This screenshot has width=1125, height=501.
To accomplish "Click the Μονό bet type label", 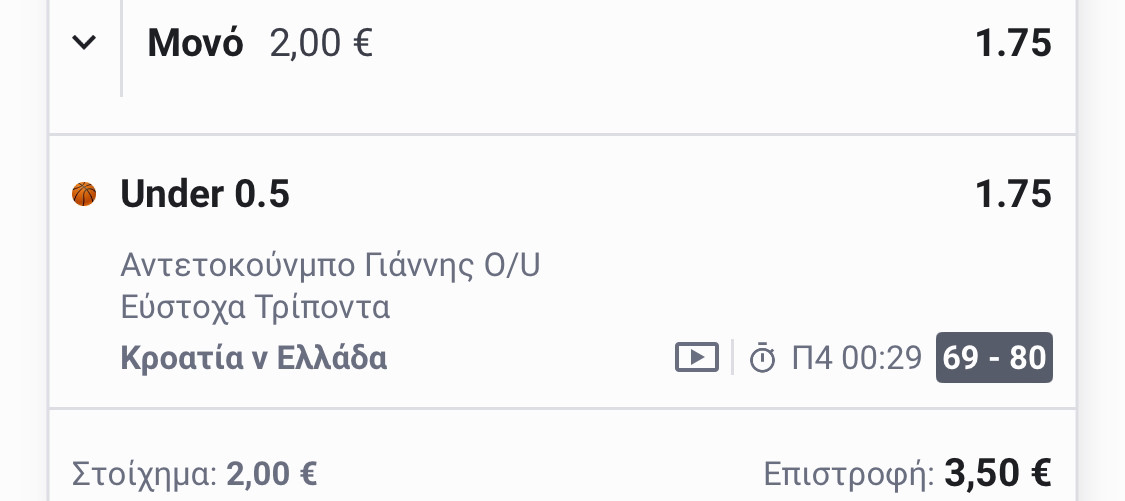I will [195, 42].
